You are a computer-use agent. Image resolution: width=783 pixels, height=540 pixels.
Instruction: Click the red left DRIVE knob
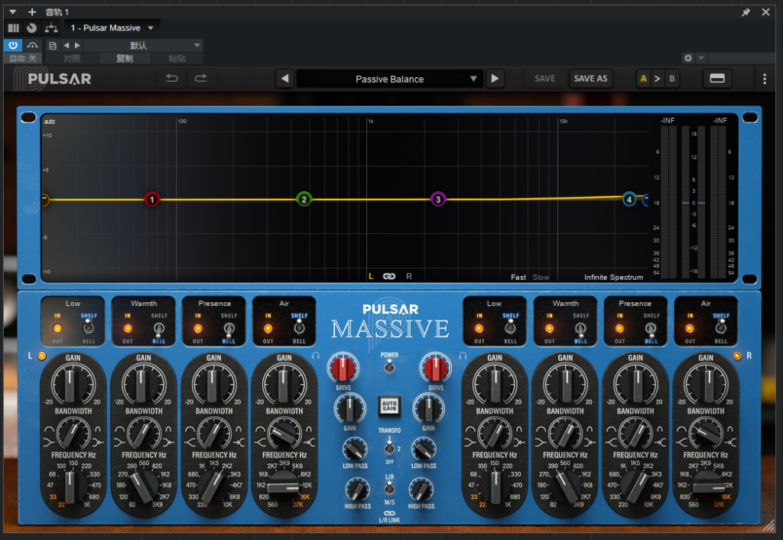coord(343,369)
